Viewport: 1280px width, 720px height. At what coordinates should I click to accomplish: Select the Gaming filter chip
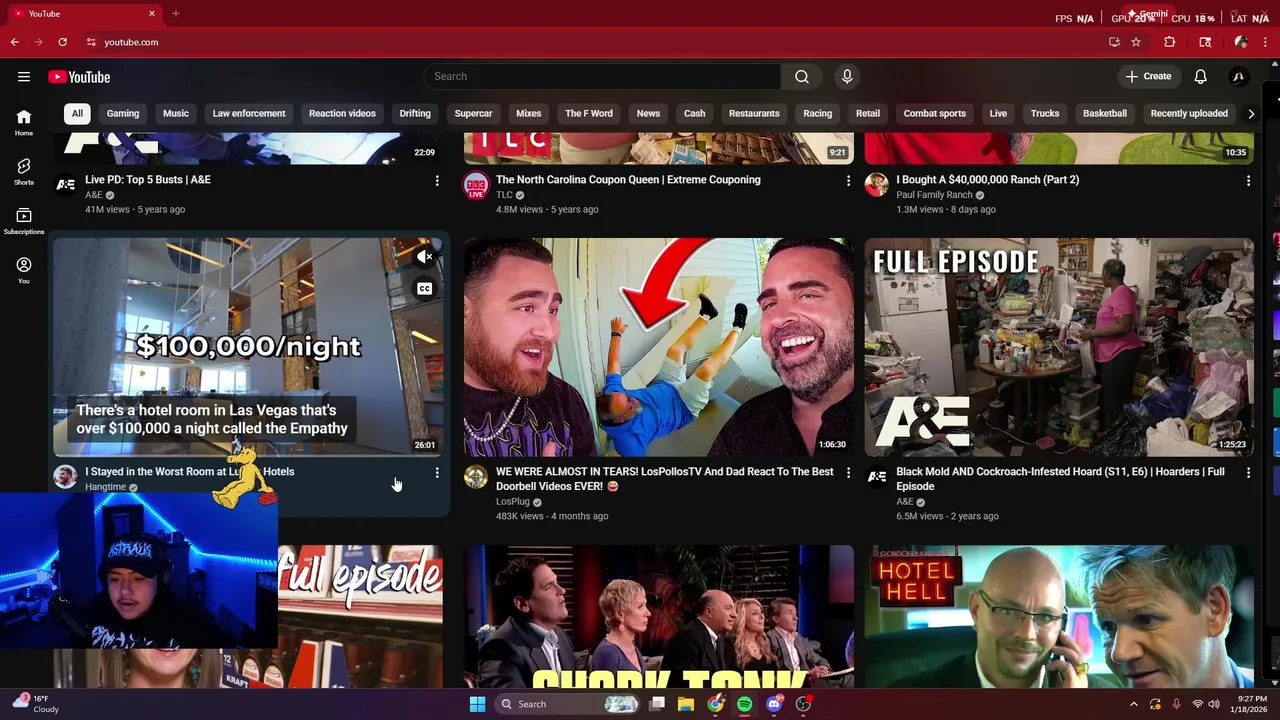pos(123,113)
